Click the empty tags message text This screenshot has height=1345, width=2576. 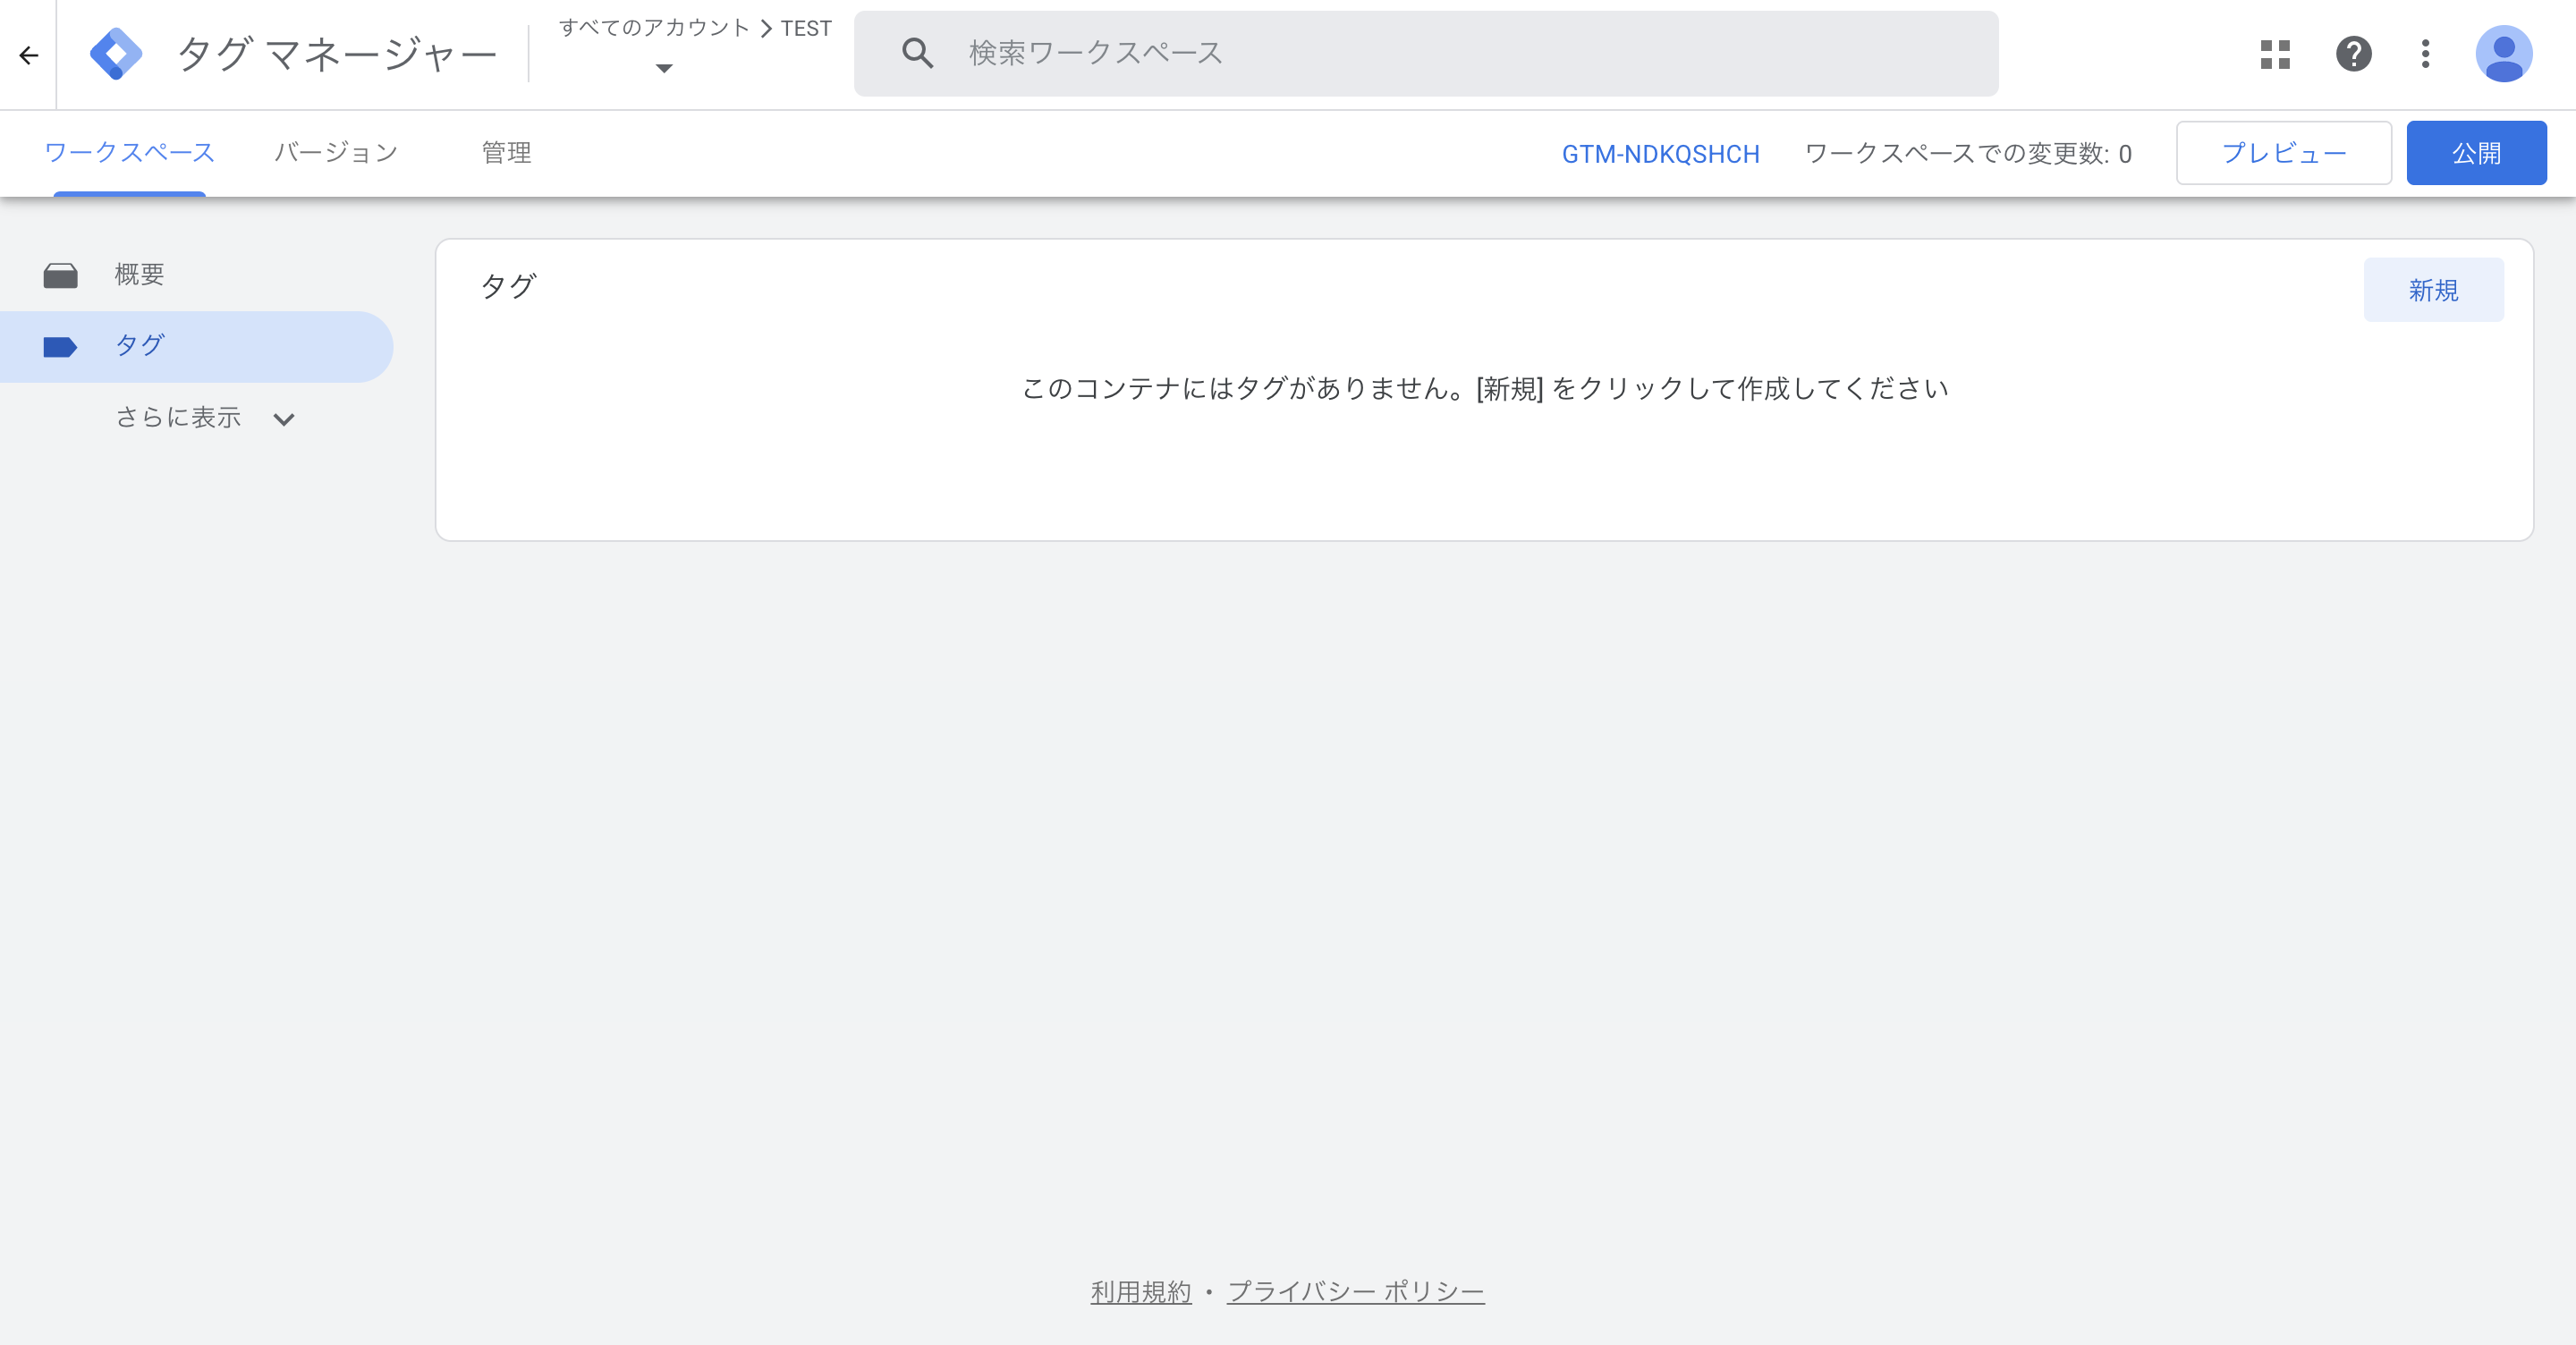(x=1485, y=389)
